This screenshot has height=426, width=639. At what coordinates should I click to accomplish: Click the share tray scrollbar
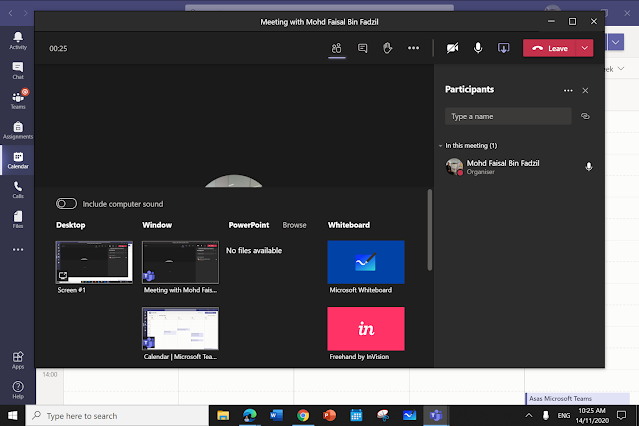pos(430,230)
